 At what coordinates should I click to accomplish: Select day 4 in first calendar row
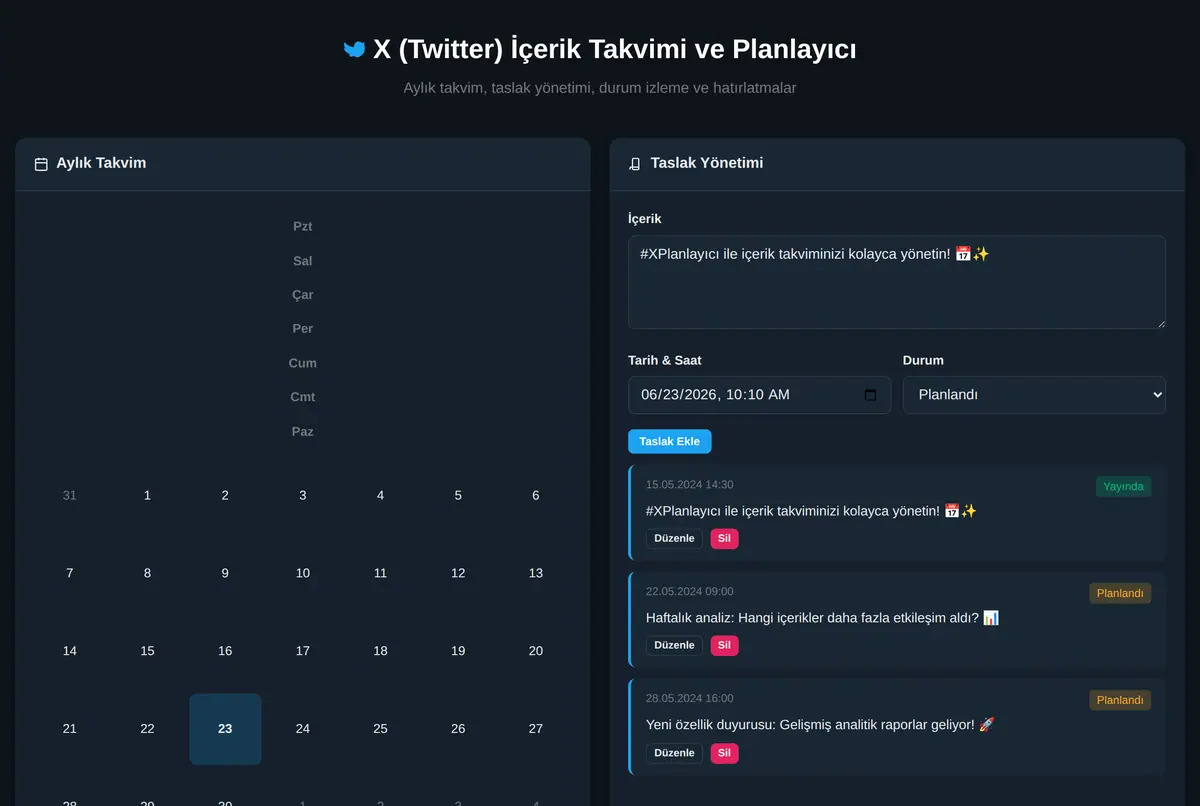(x=380, y=495)
